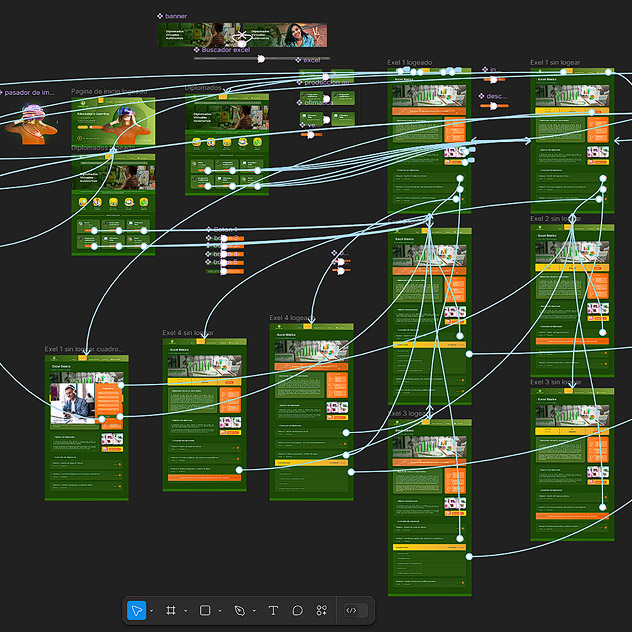Expand the Move tool options dropdown

click(152, 611)
